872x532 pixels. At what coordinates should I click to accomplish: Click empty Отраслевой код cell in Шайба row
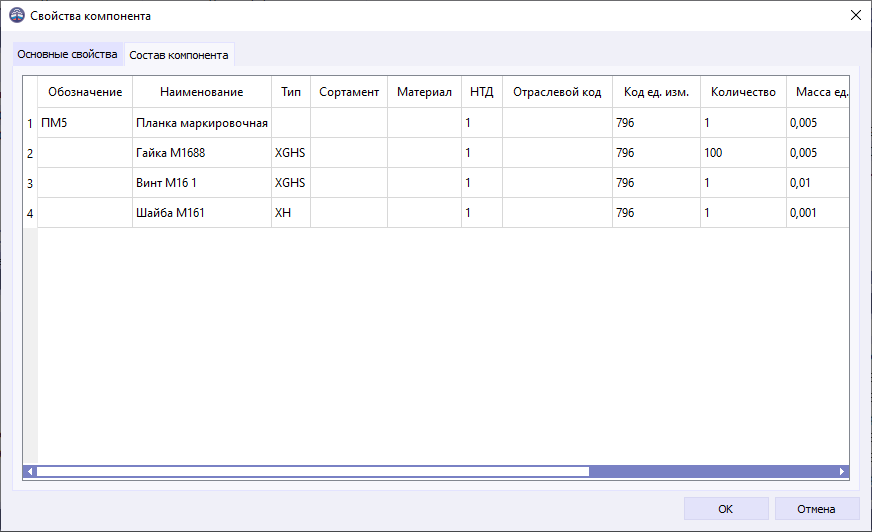[x=557, y=213]
